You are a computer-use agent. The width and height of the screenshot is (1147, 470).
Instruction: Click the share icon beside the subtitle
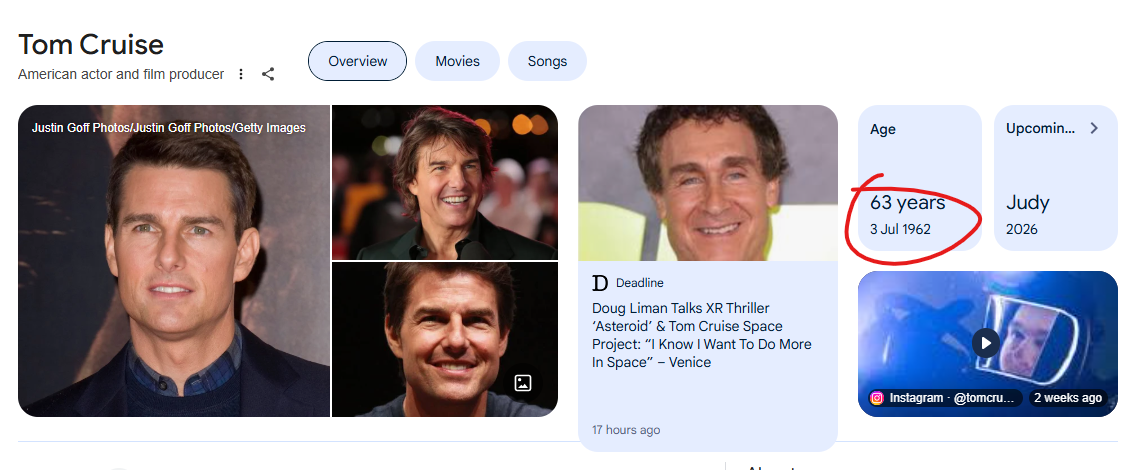(268, 74)
